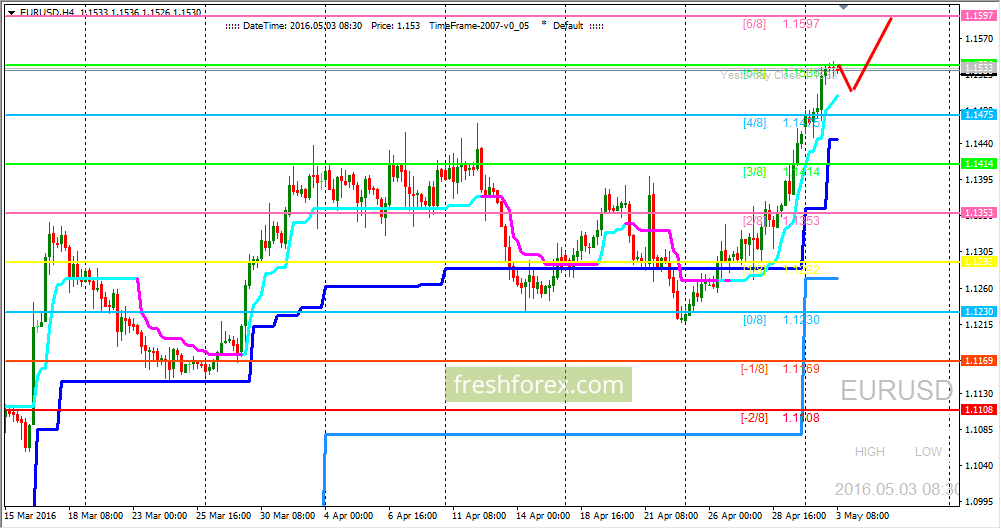This screenshot has width=1001, height=529.
Task: Click the 1.1108 red price tag
Action: click(979, 410)
